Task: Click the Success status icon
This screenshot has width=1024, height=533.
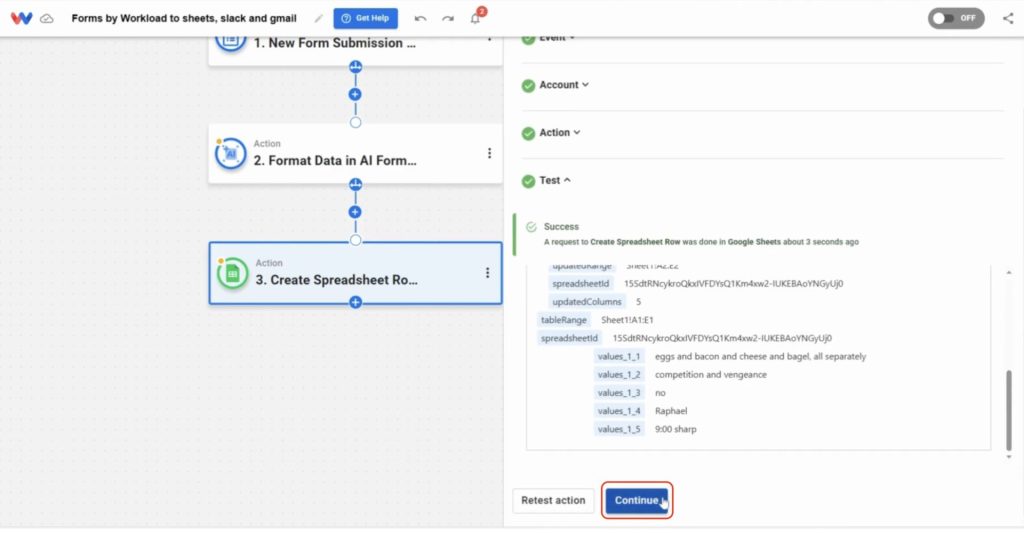Action: [x=531, y=227]
